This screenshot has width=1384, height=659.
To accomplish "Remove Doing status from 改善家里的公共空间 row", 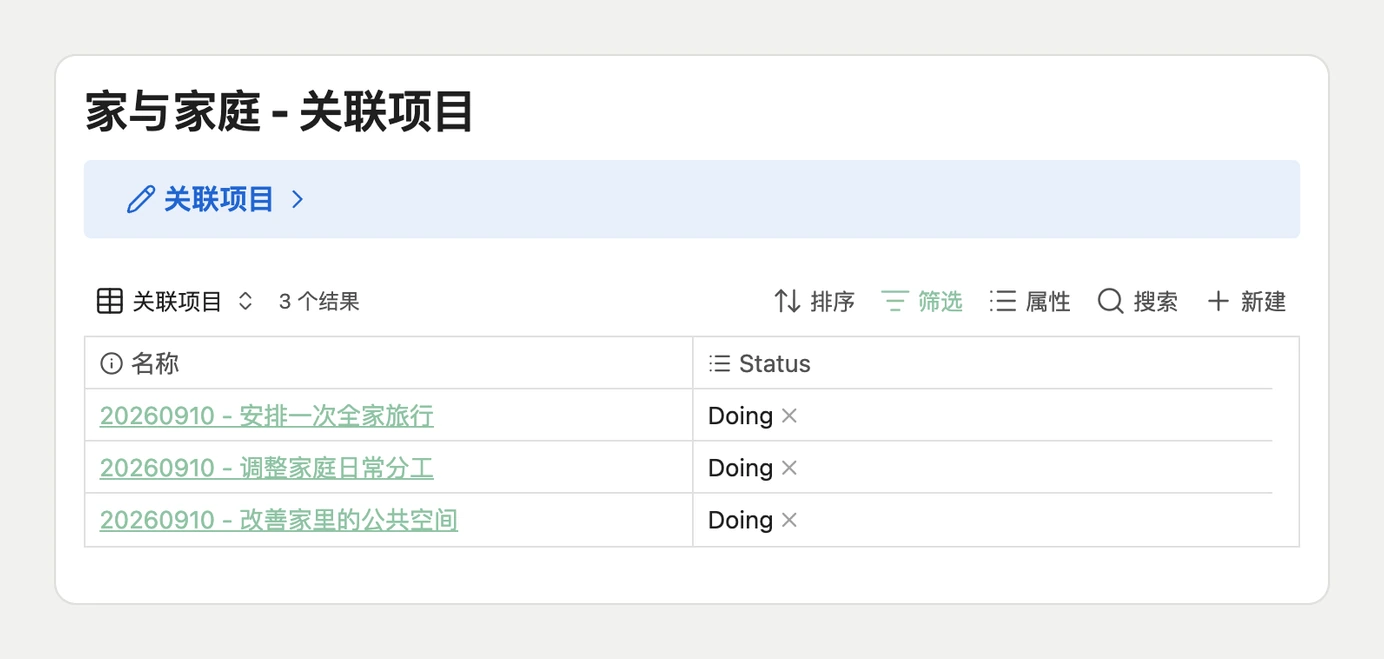I will [789, 519].
